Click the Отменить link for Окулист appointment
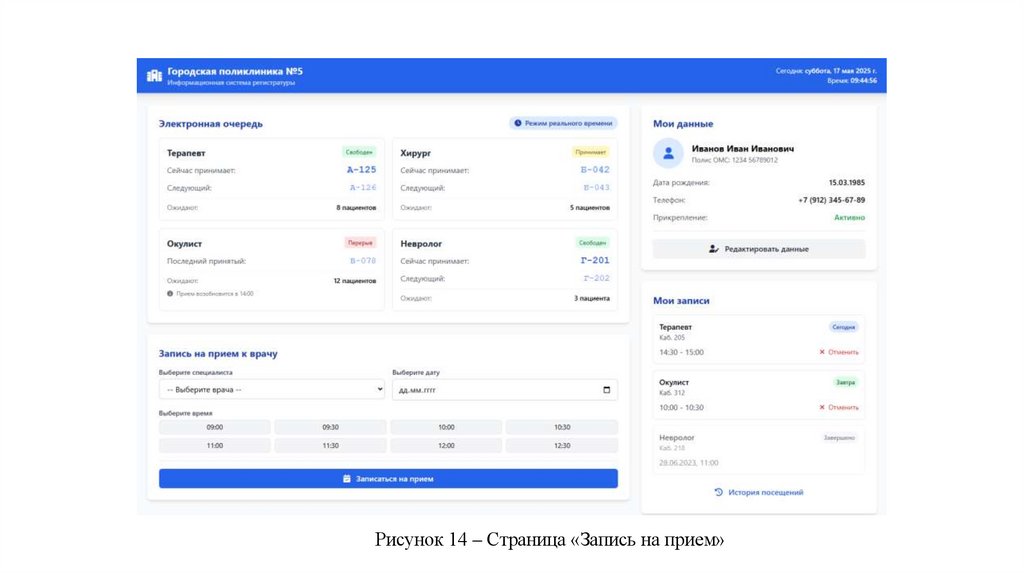Image resolution: width=1024 pixels, height=574 pixels. pos(839,407)
